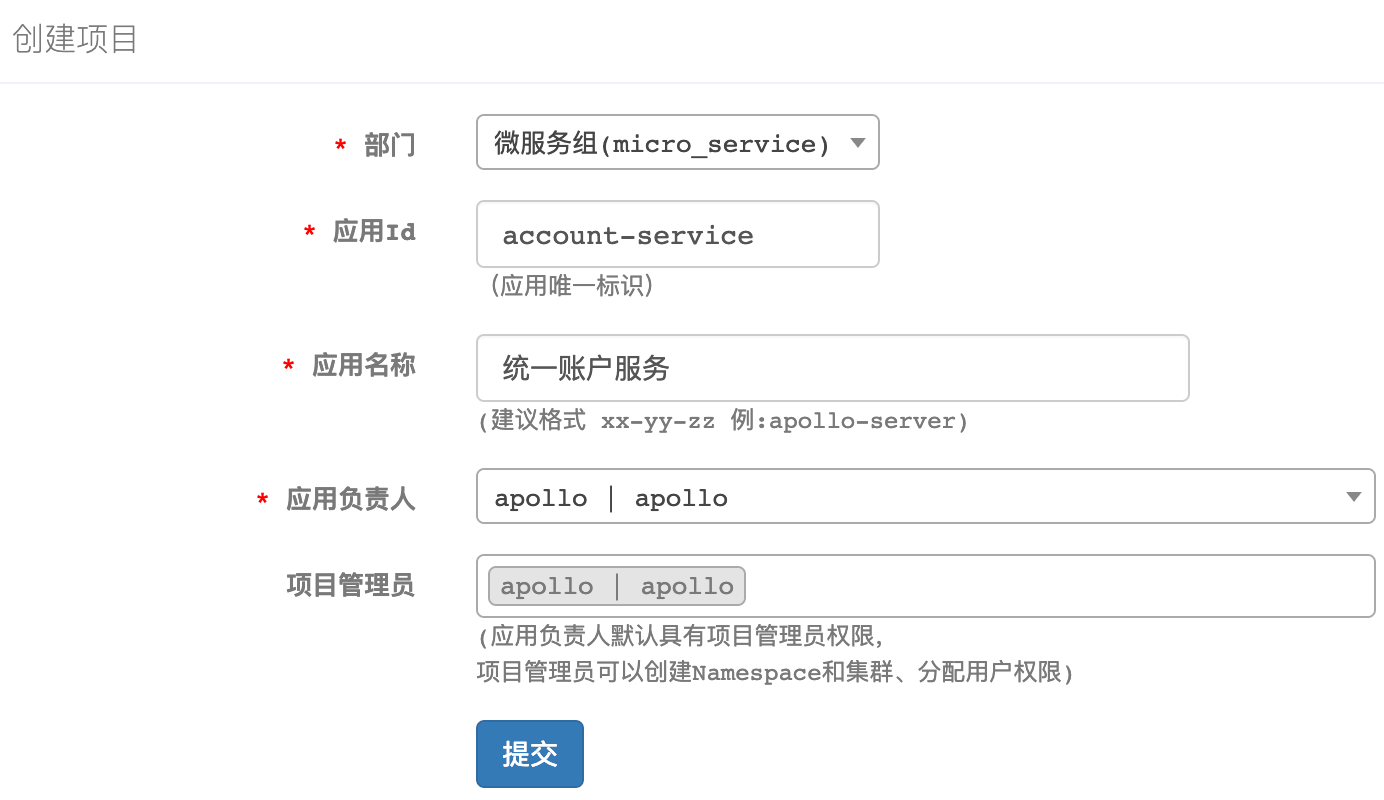Click the red asterisk beside 应用负责人
The image size is (1384, 800).
[x=262, y=499]
